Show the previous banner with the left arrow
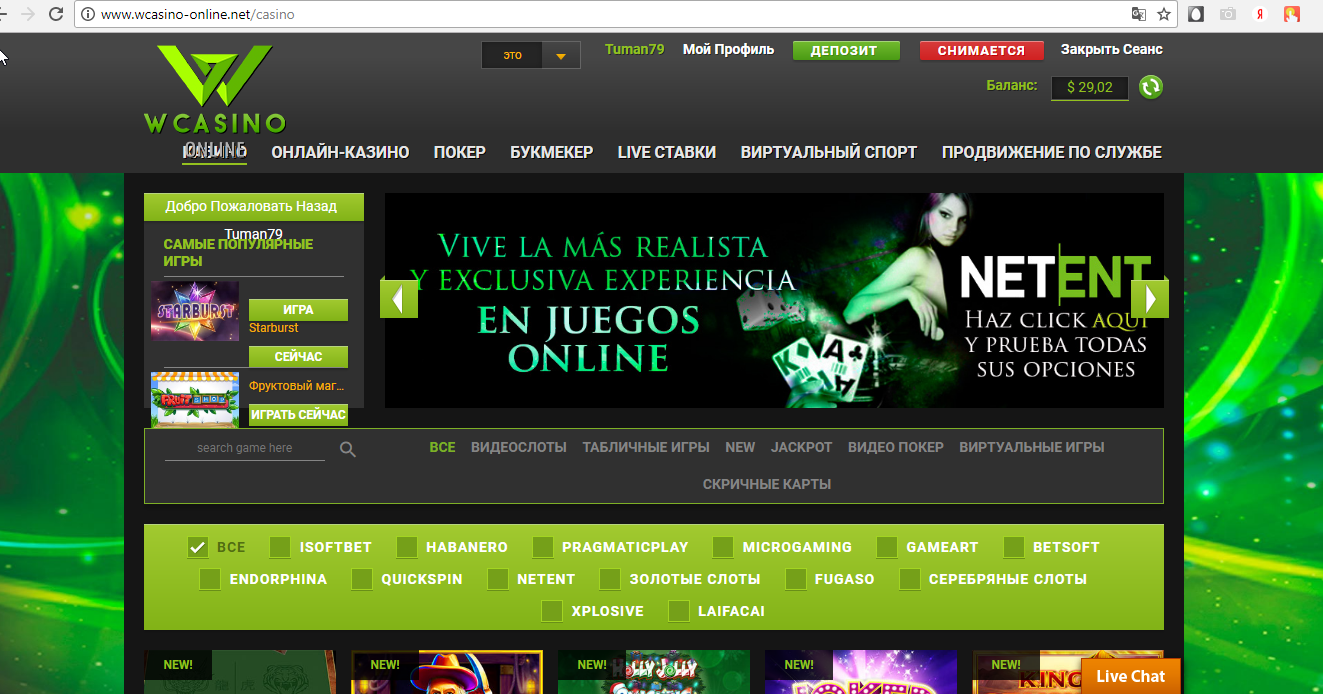This screenshot has width=1323, height=694. pyautogui.click(x=399, y=298)
